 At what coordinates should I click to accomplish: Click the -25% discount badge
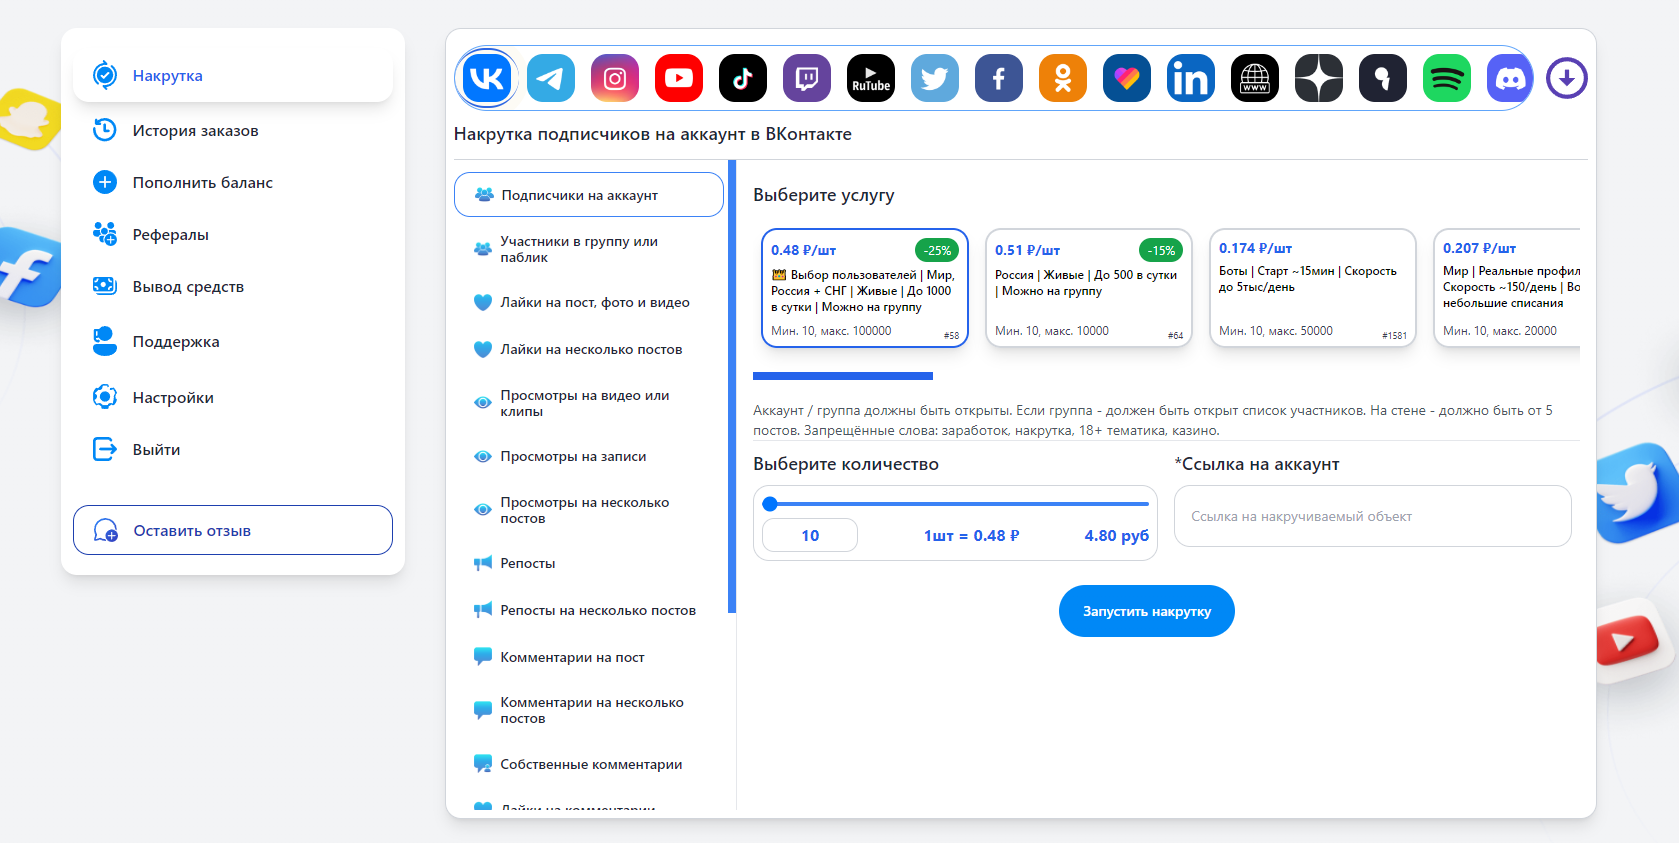coord(937,250)
